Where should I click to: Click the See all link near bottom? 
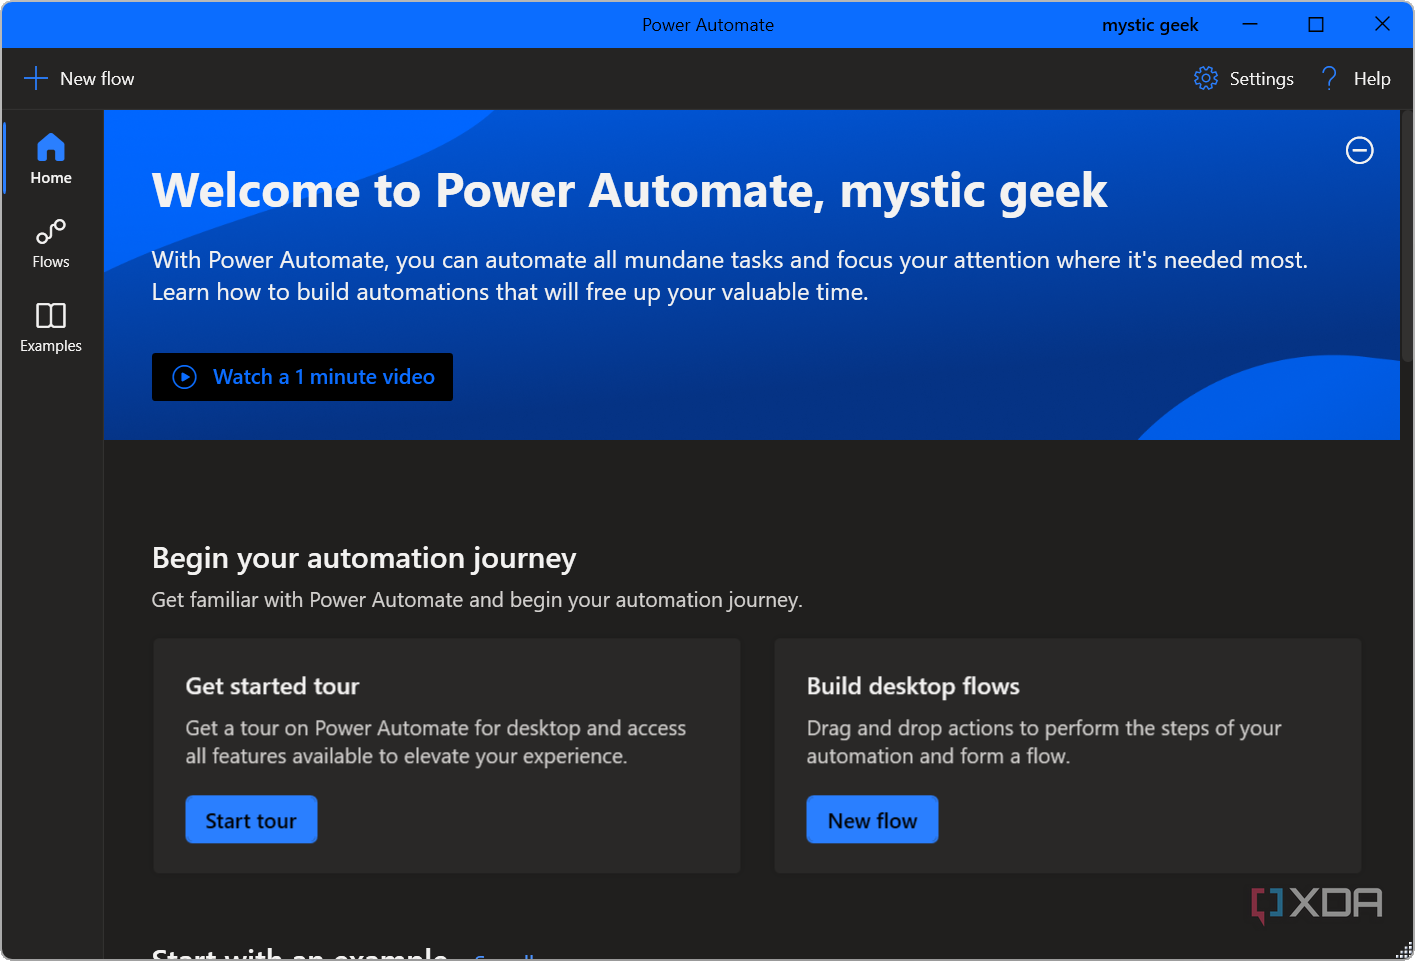[504, 955]
